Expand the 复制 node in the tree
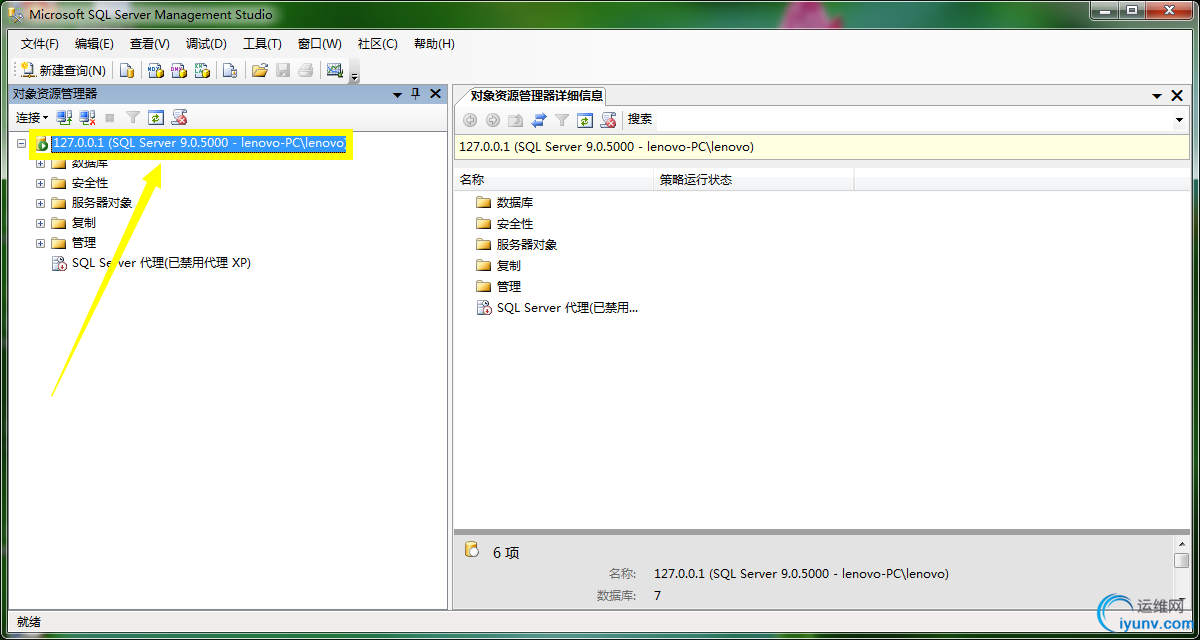 click(41, 223)
